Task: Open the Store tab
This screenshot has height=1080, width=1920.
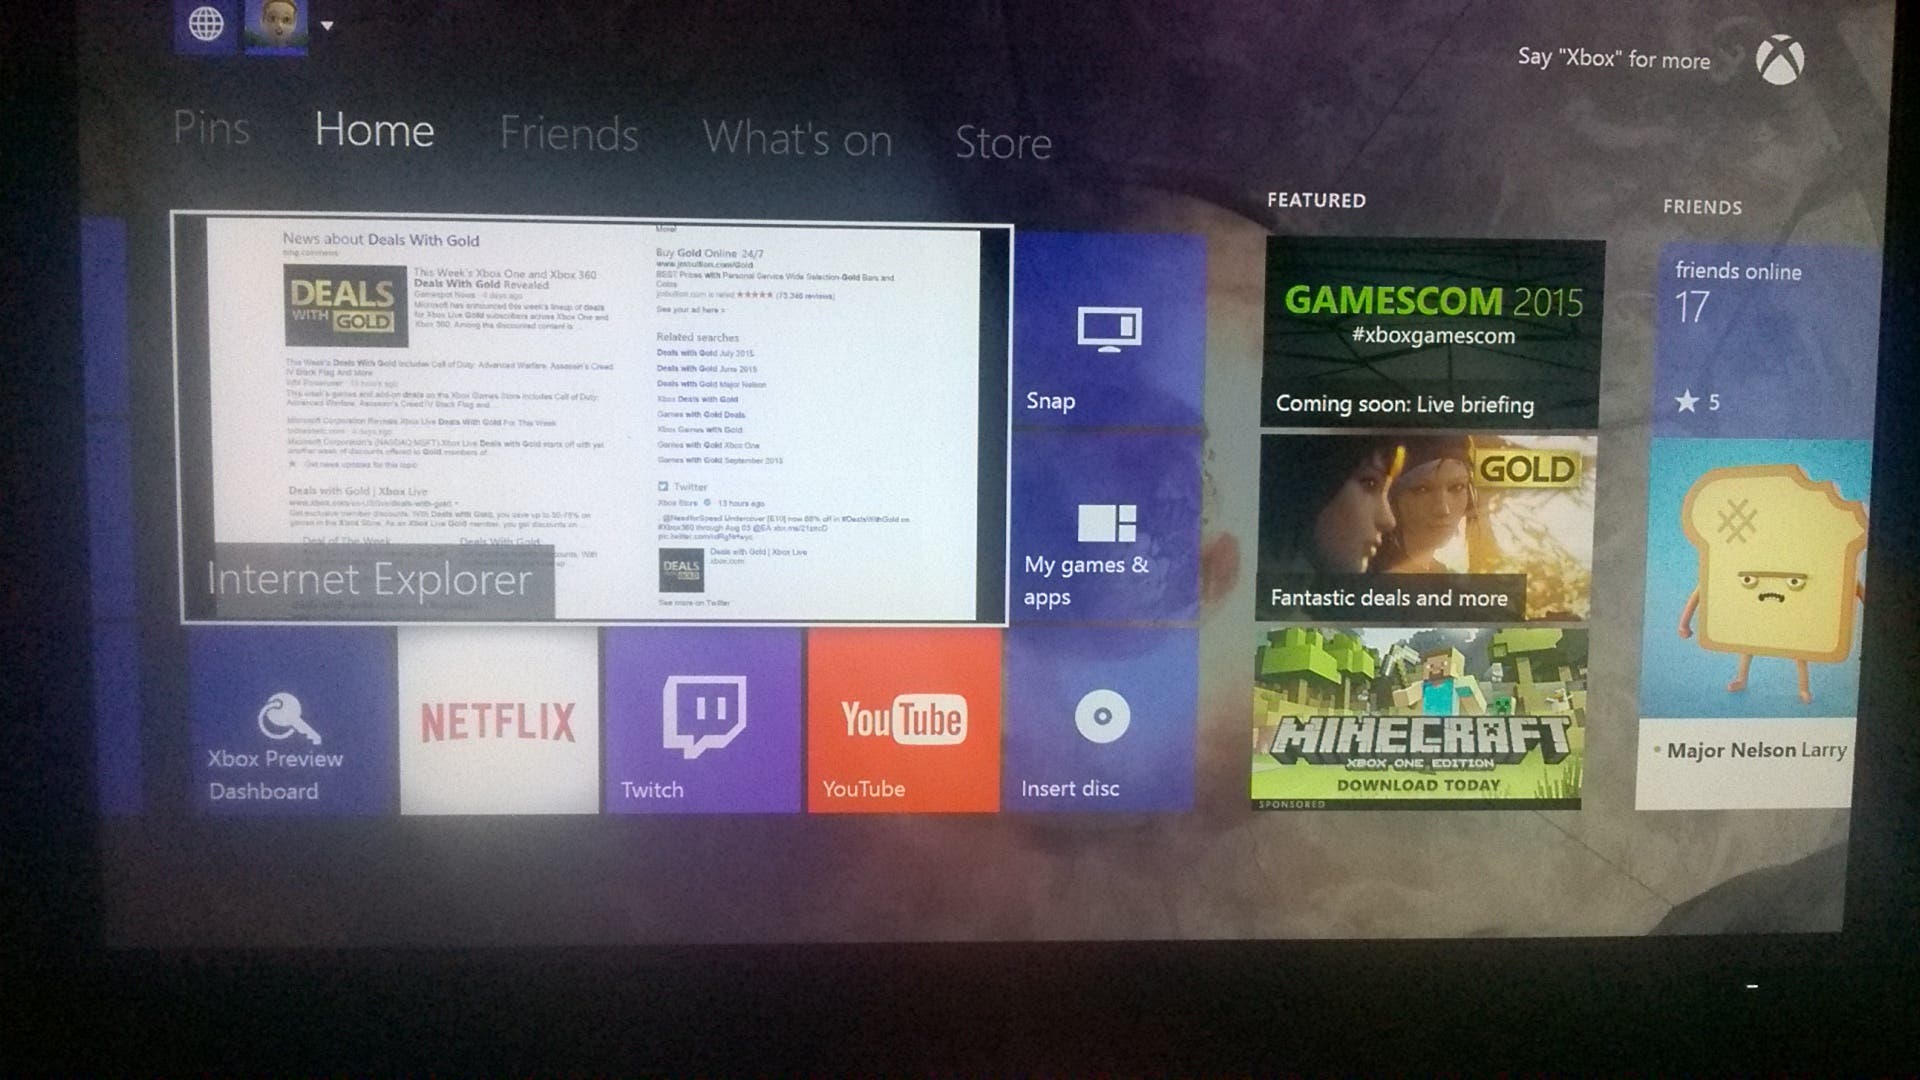Action: [x=1003, y=143]
